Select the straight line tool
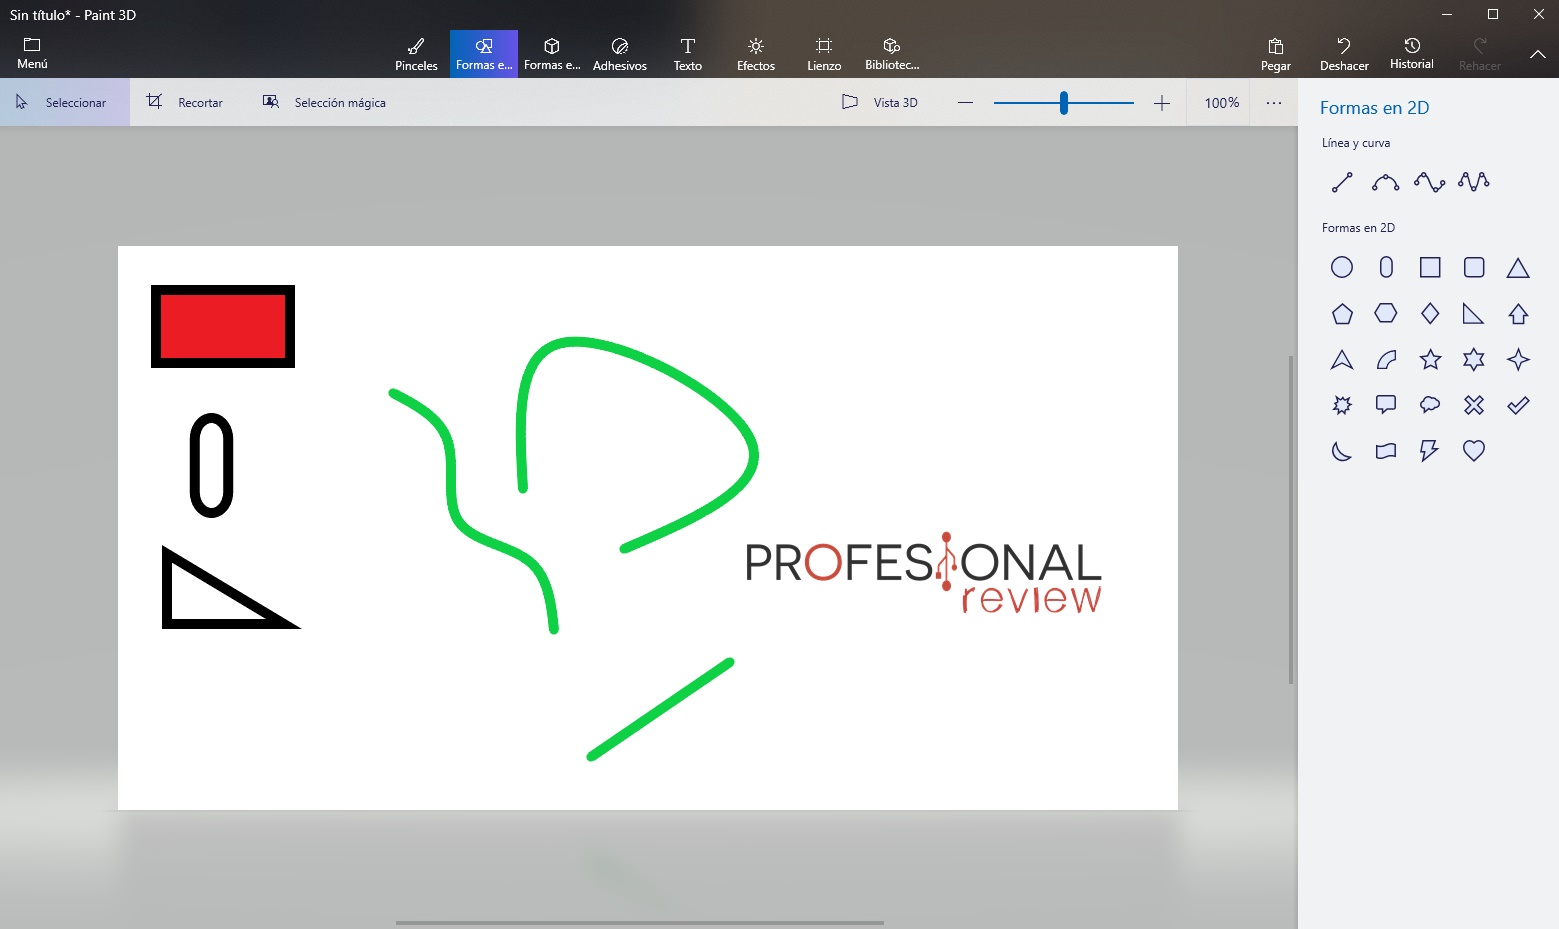Viewport: 1559px width, 929px height. [1341, 181]
